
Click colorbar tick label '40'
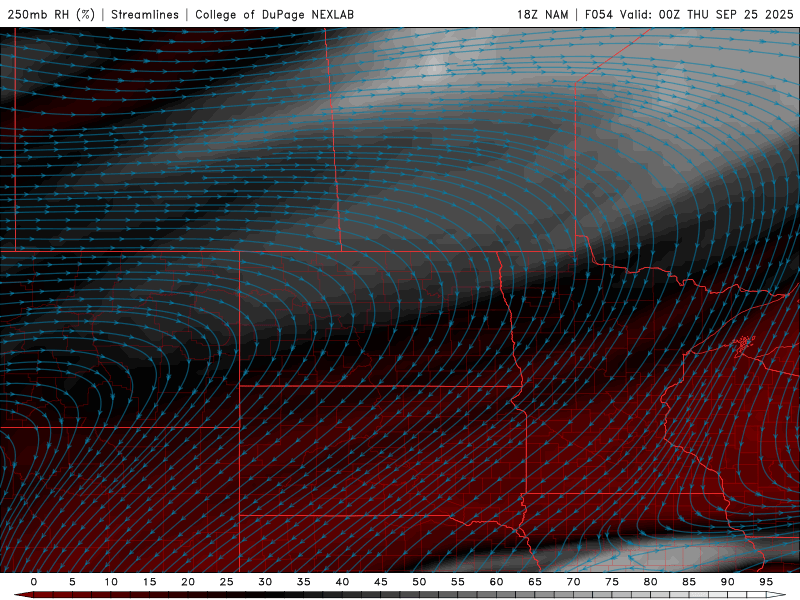(342, 582)
